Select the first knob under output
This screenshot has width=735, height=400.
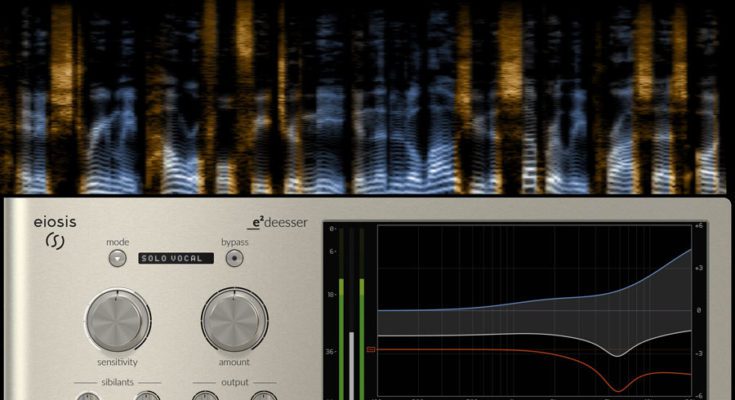click(205, 397)
